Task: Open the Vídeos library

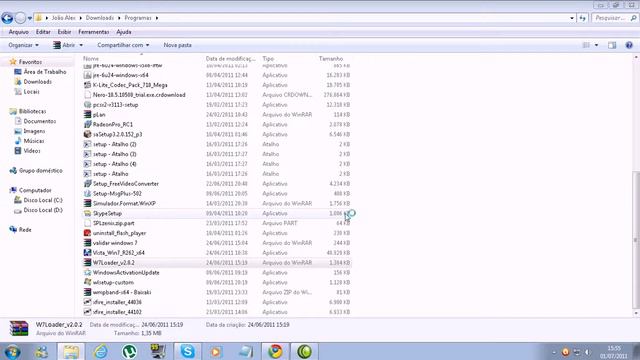Action: (32, 151)
